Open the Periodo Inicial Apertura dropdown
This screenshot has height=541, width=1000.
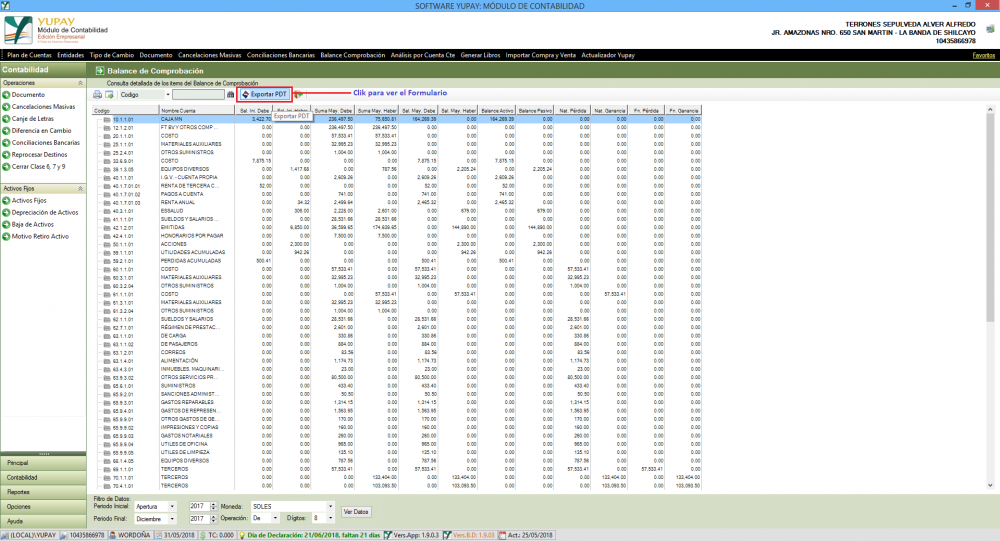[172, 506]
